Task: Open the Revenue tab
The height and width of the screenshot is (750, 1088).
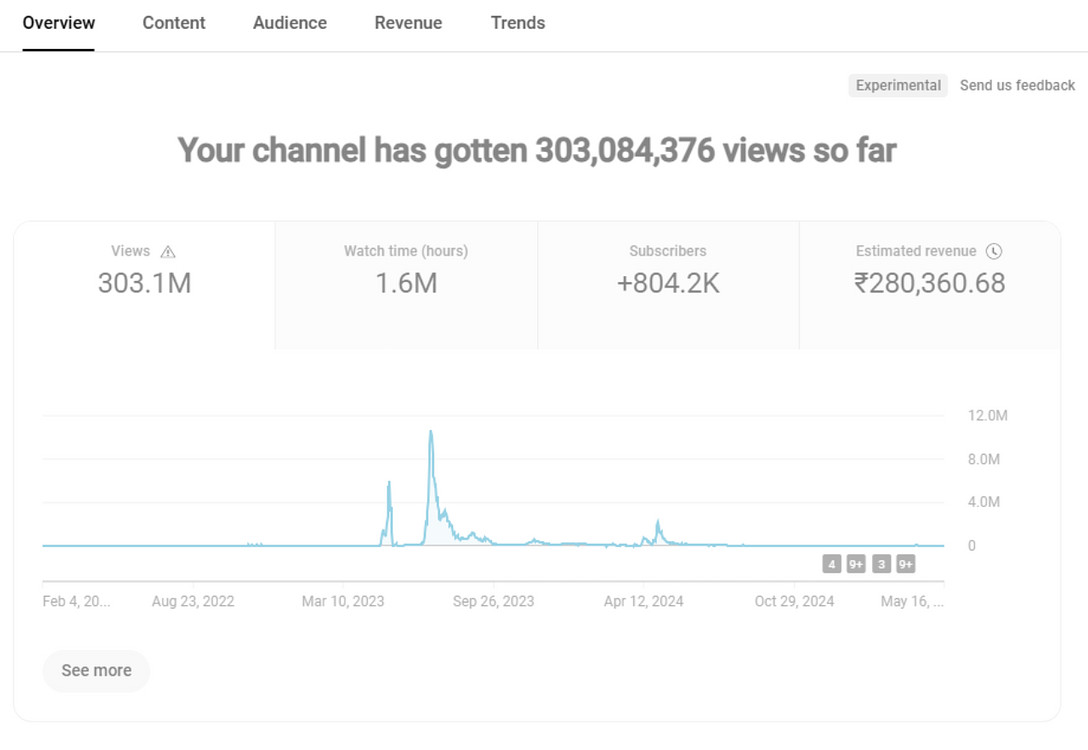Action: click(408, 23)
